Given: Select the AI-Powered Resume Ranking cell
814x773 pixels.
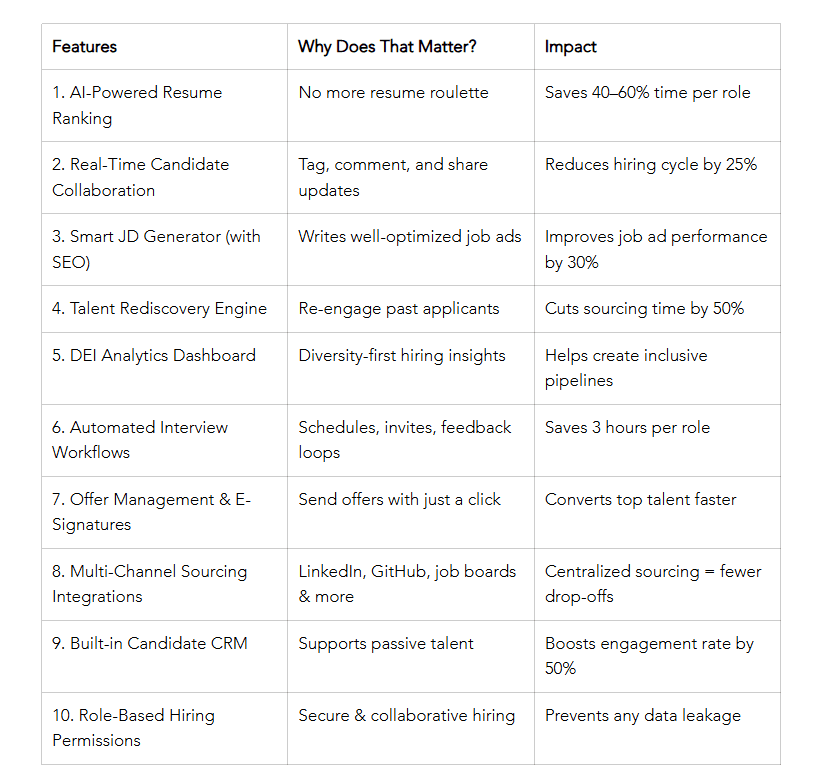Looking at the screenshot, I should (164, 105).
